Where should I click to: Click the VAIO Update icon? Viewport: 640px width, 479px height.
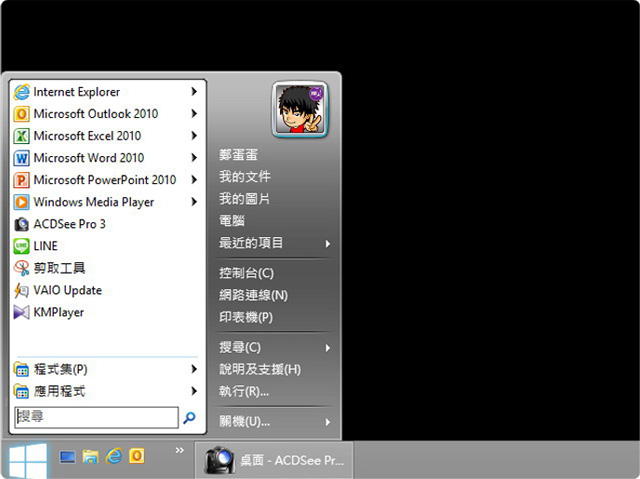pos(21,290)
